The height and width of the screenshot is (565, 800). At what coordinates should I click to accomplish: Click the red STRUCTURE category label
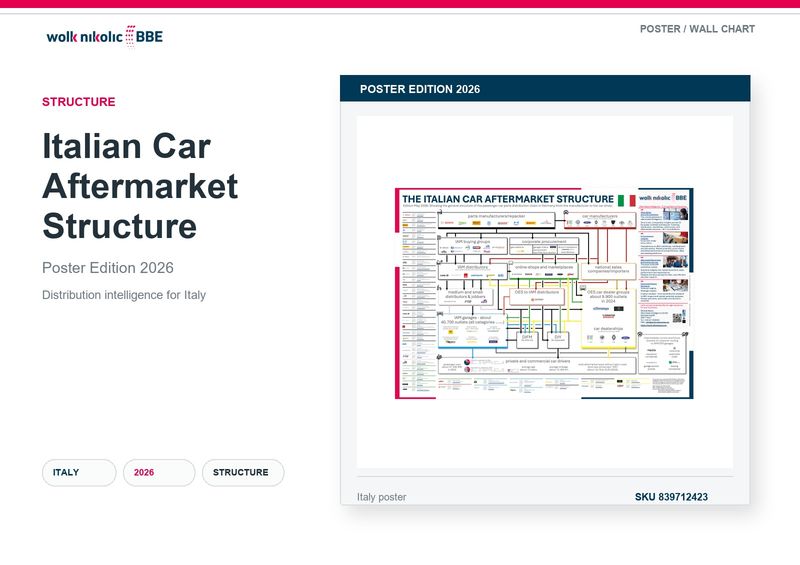click(79, 102)
